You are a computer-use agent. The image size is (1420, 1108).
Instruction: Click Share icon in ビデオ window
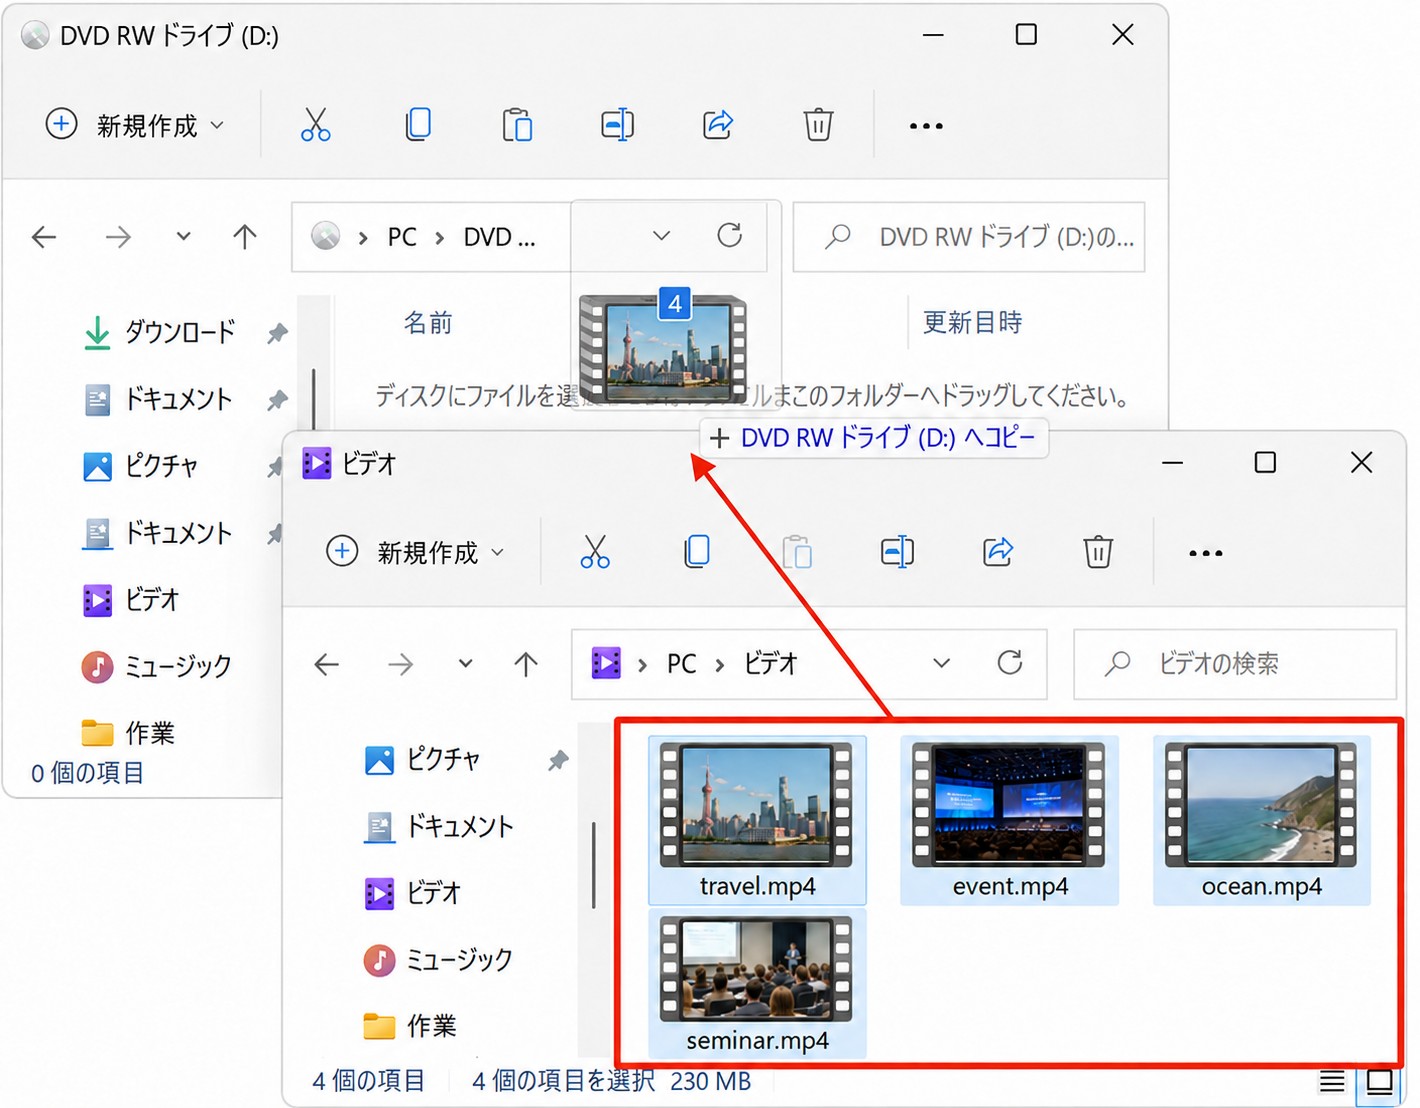(x=998, y=552)
